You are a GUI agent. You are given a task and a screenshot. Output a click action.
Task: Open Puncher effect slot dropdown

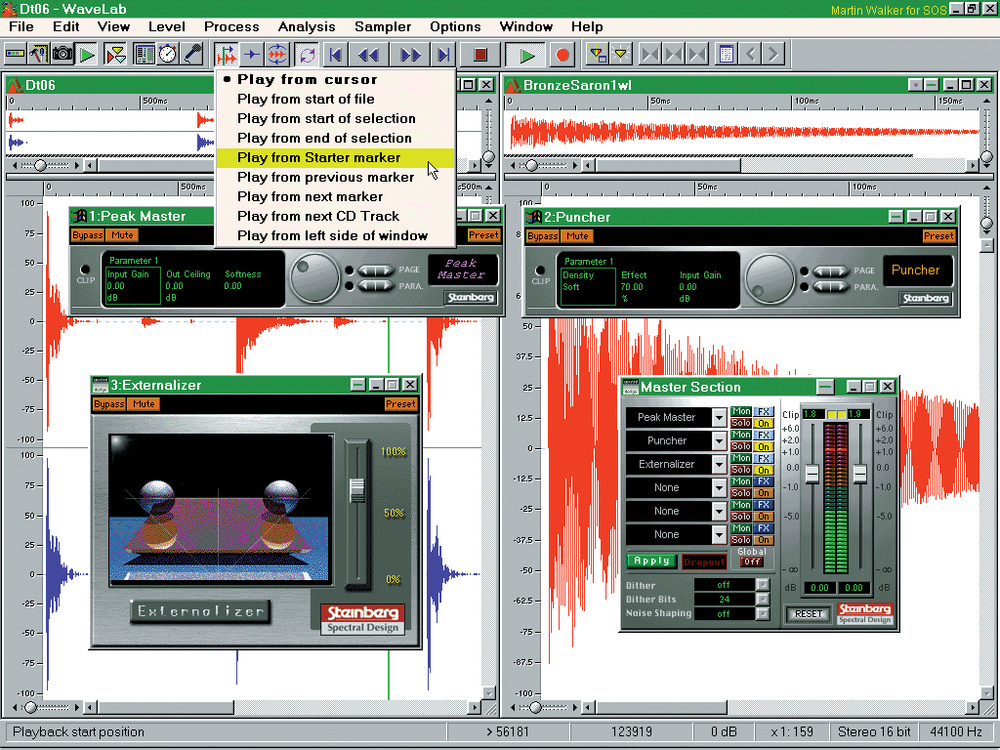tap(719, 441)
